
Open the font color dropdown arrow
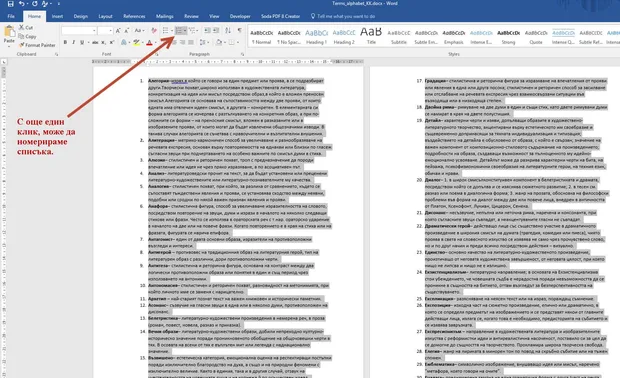155,42
